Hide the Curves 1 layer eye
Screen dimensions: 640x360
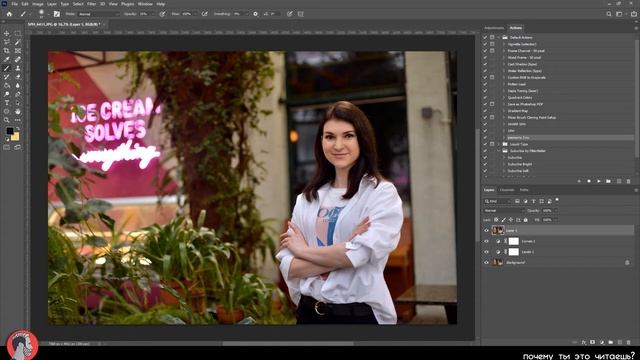pyautogui.click(x=486, y=241)
